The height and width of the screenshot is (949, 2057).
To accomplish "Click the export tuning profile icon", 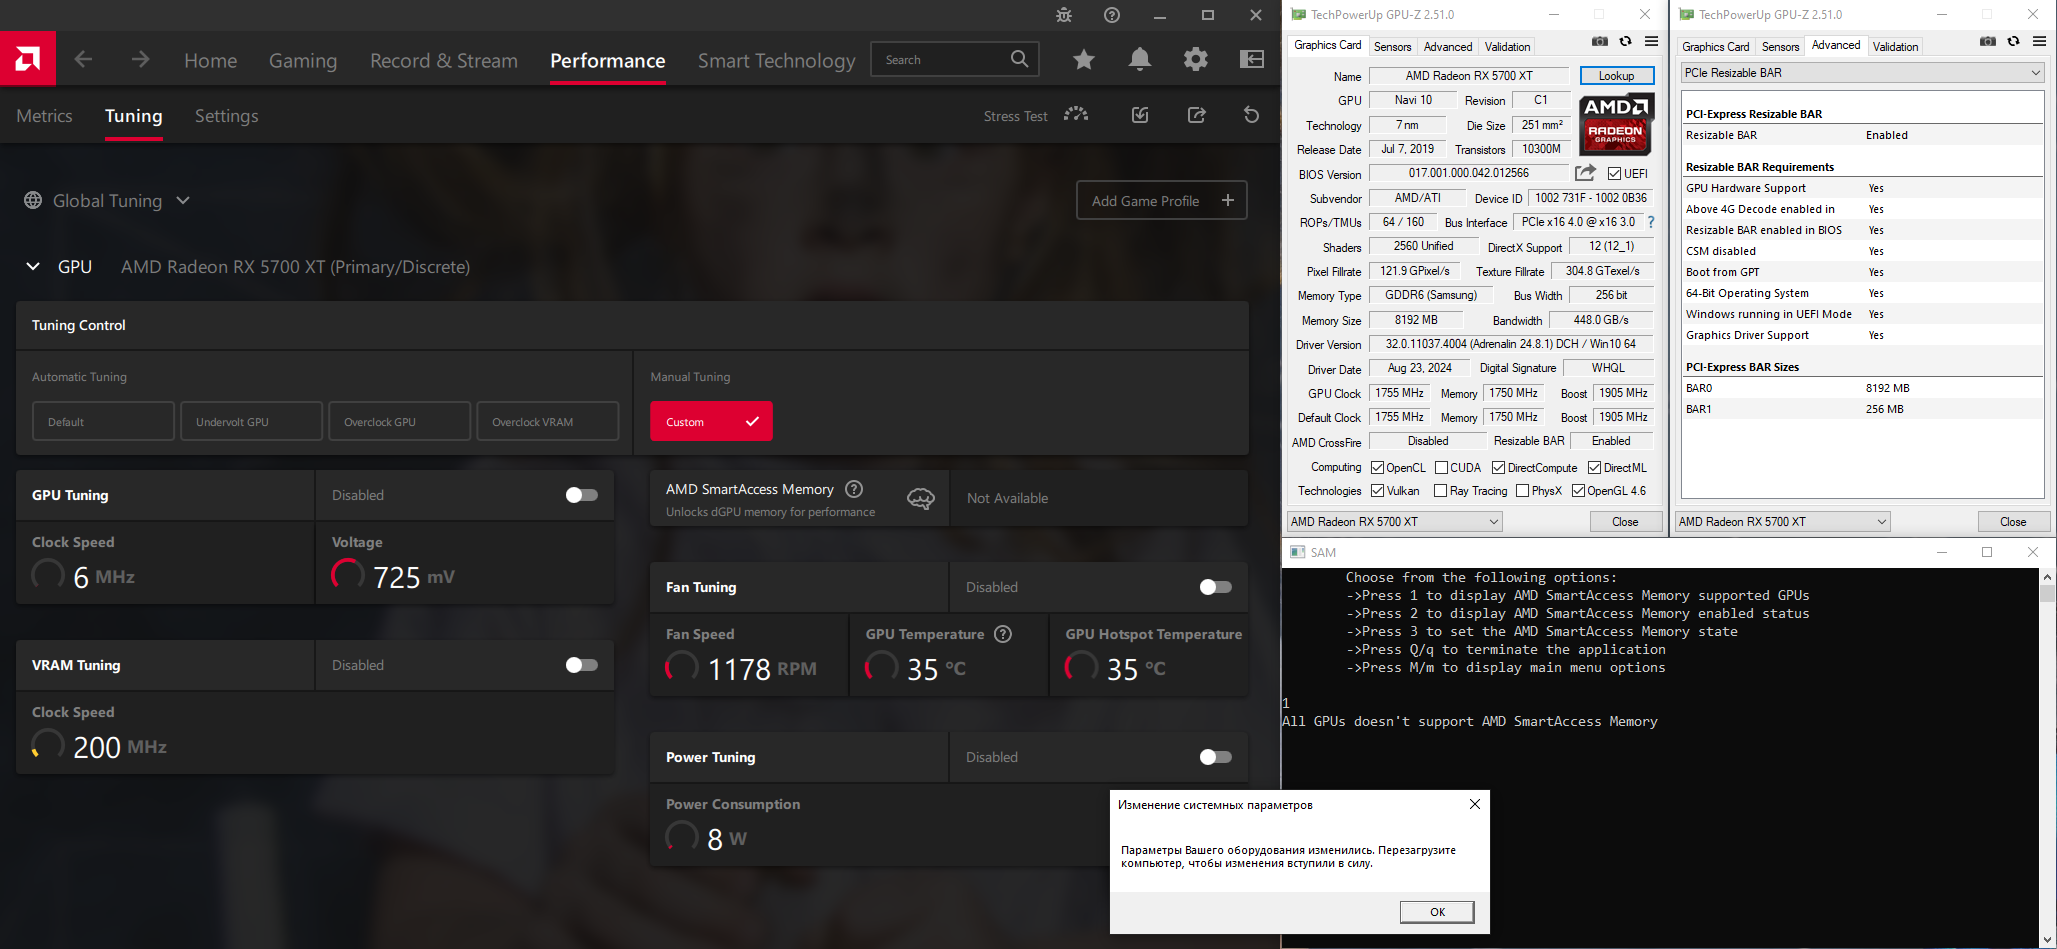I will point(1196,115).
